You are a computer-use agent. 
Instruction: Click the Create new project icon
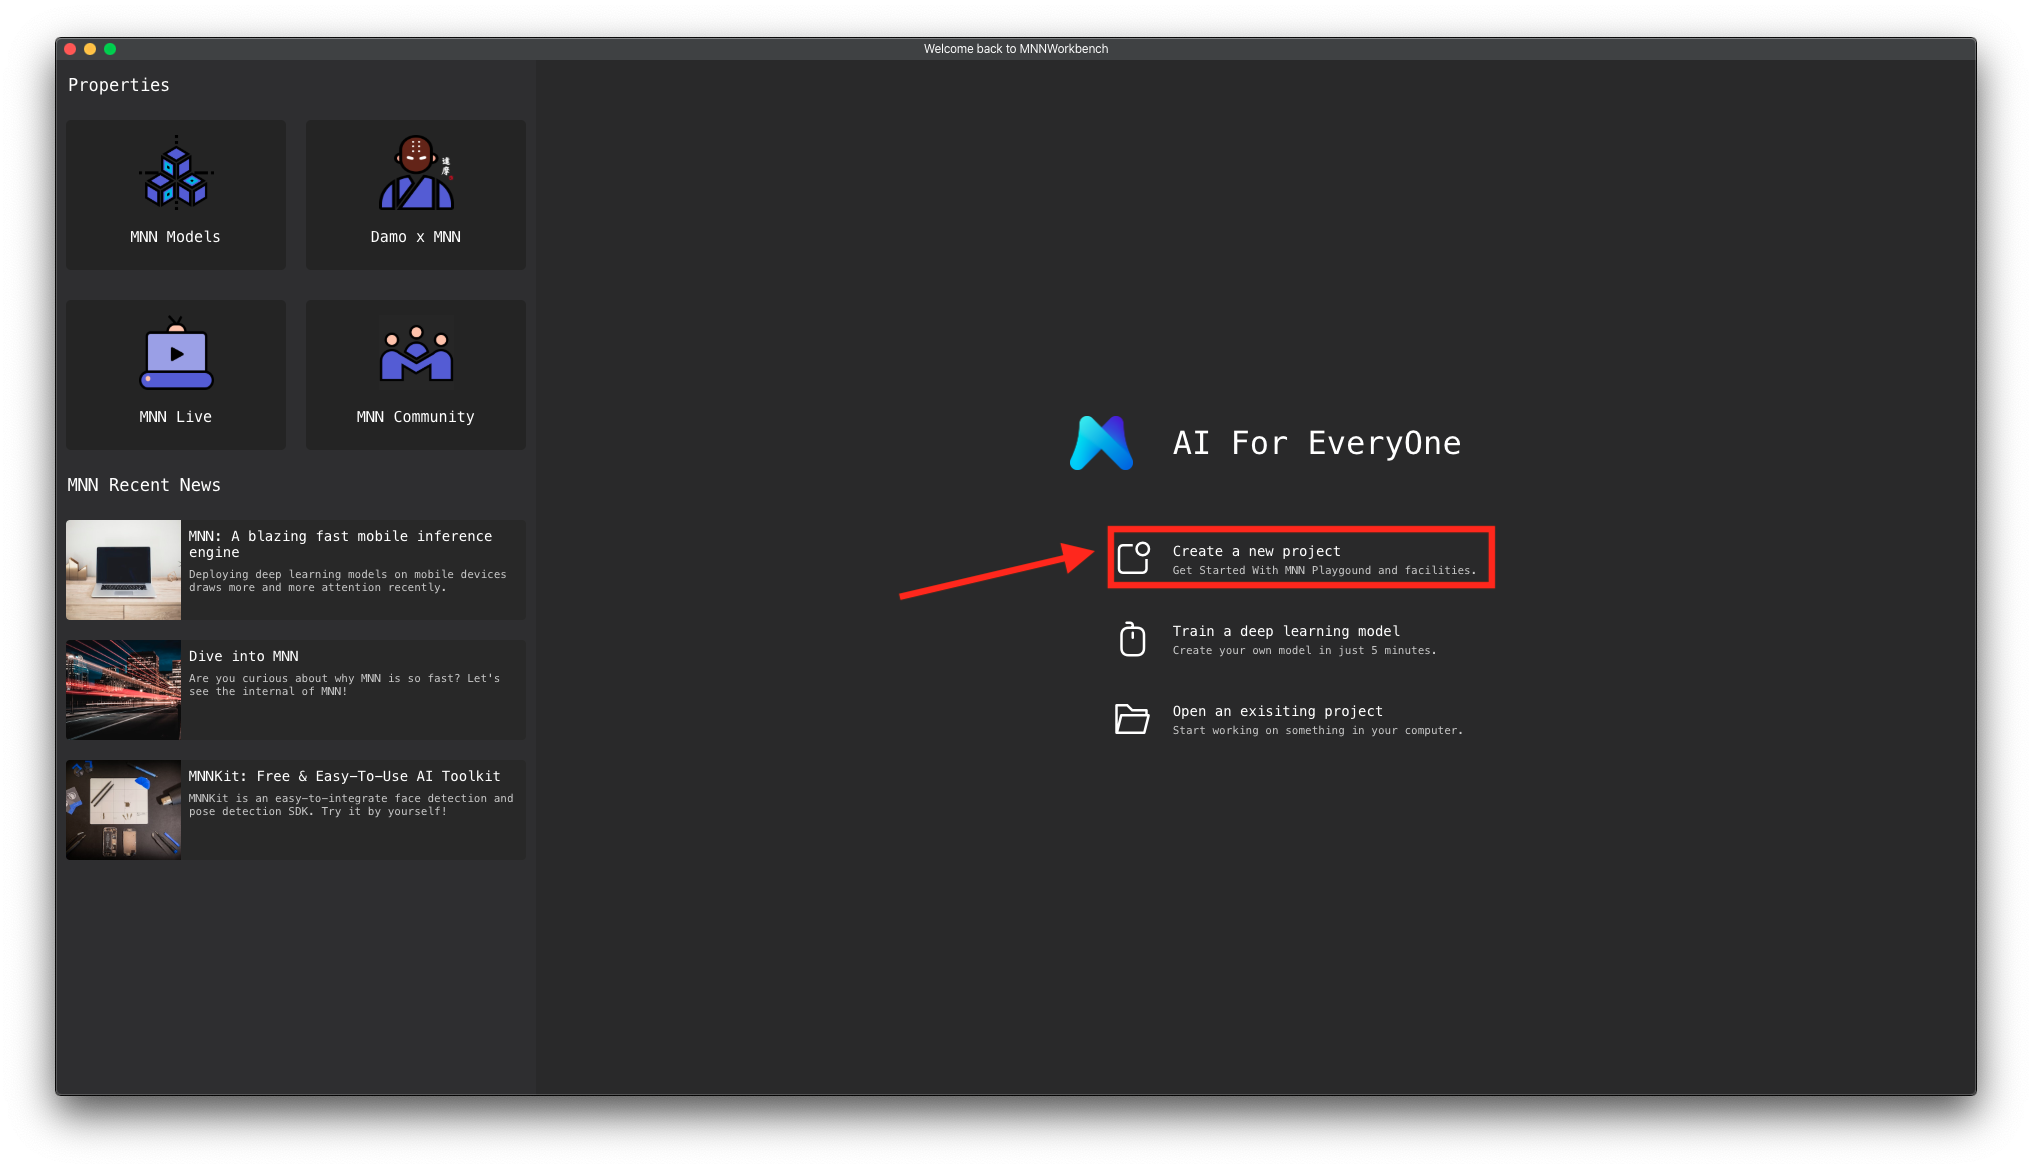coord(1133,558)
